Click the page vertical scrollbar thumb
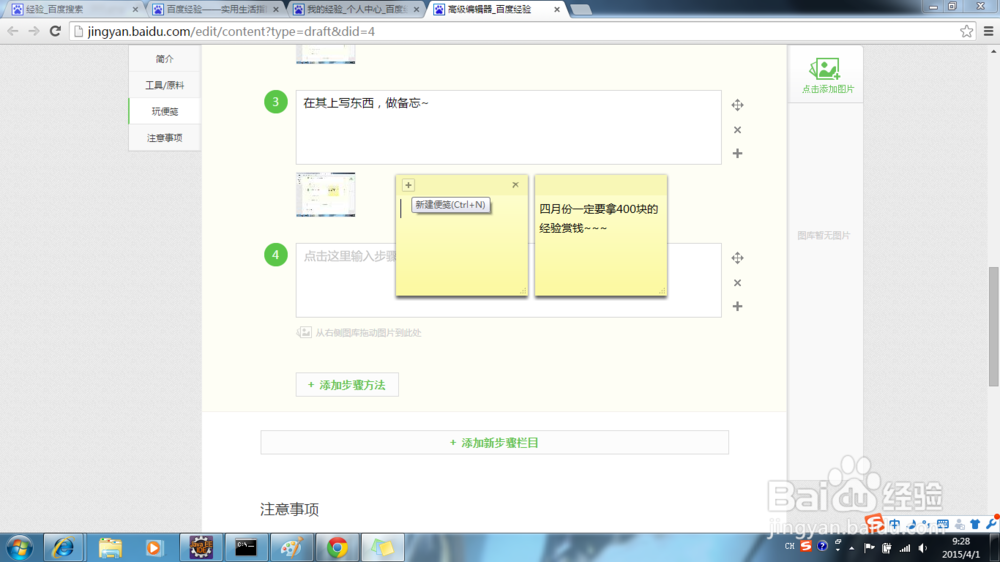Screen dimensions: 1000x562 [x=994, y=327]
